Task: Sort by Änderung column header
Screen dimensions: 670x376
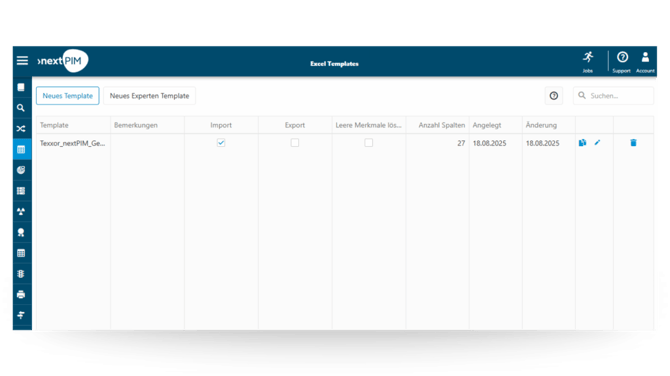Action: [x=549, y=125]
